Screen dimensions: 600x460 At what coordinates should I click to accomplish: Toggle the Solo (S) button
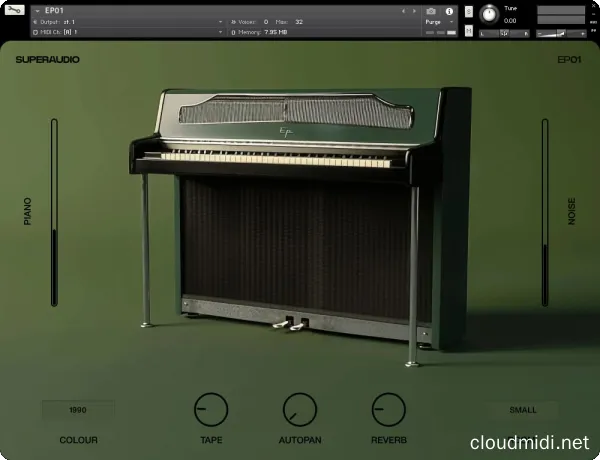[x=469, y=9]
